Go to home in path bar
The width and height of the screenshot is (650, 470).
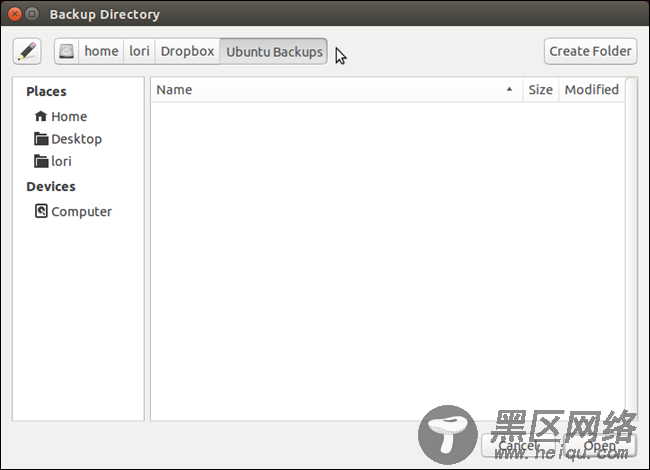pos(101,51)
